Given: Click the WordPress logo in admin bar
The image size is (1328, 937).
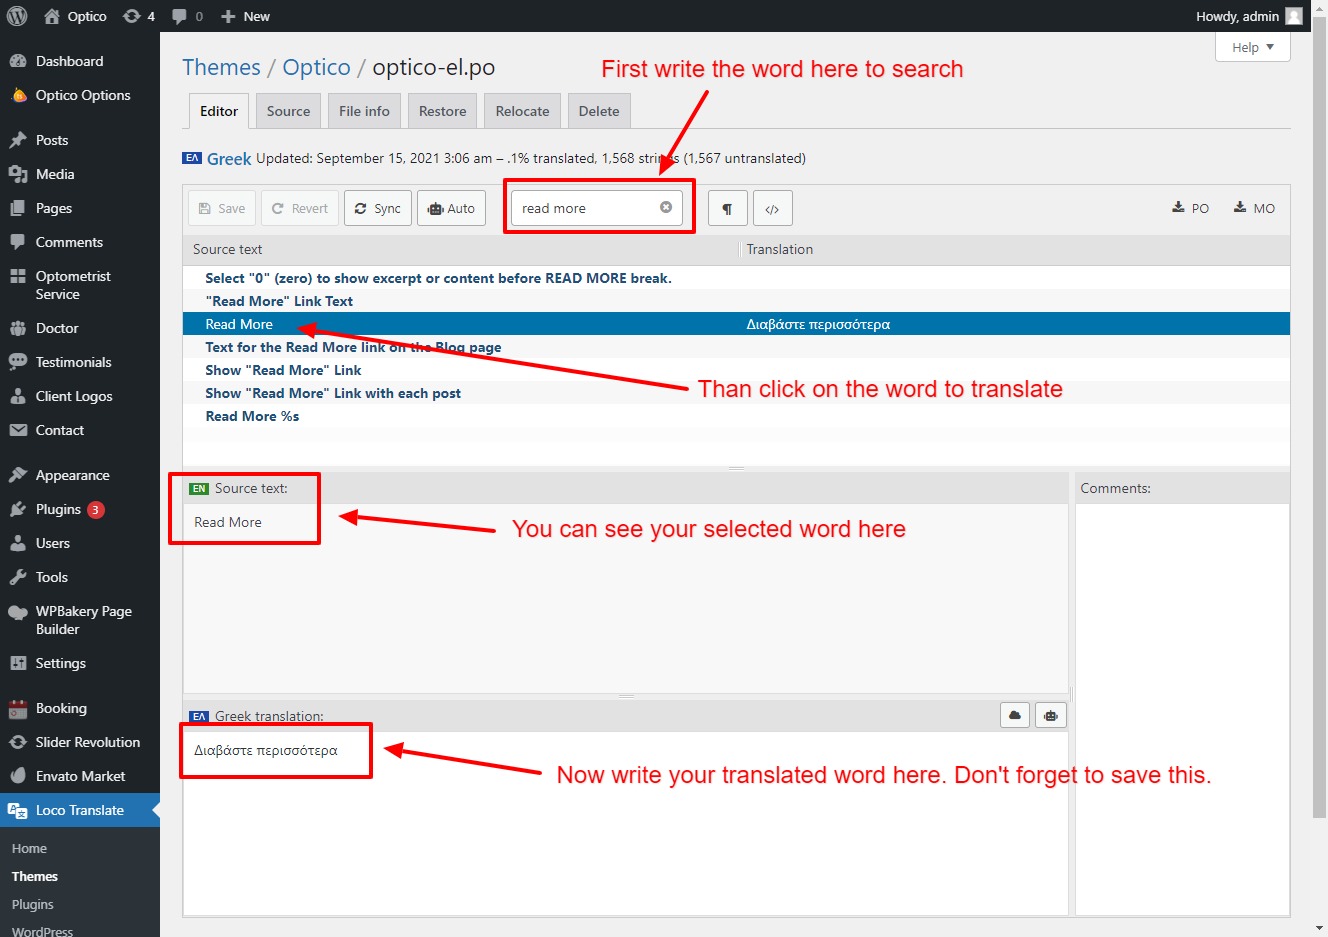Looking at the screenshot, I should 17,16.
